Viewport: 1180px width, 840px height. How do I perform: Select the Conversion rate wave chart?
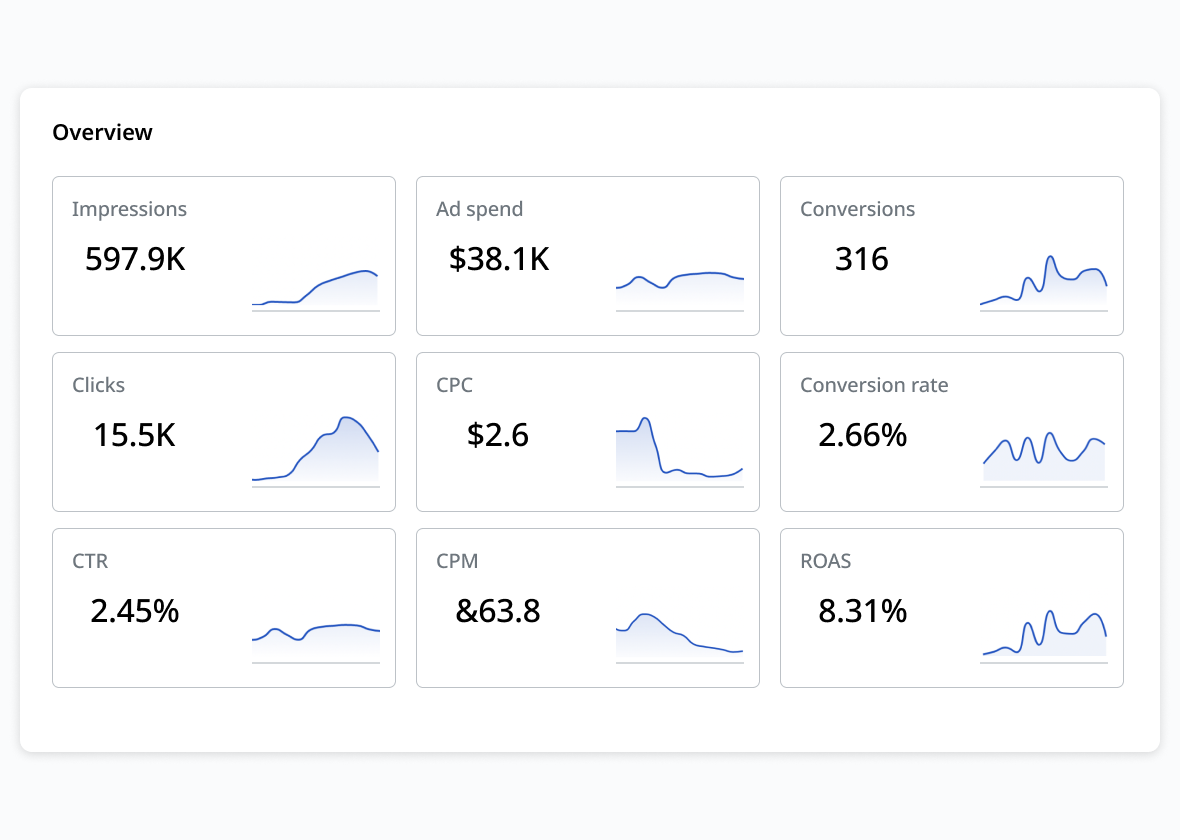[1044, 450]
